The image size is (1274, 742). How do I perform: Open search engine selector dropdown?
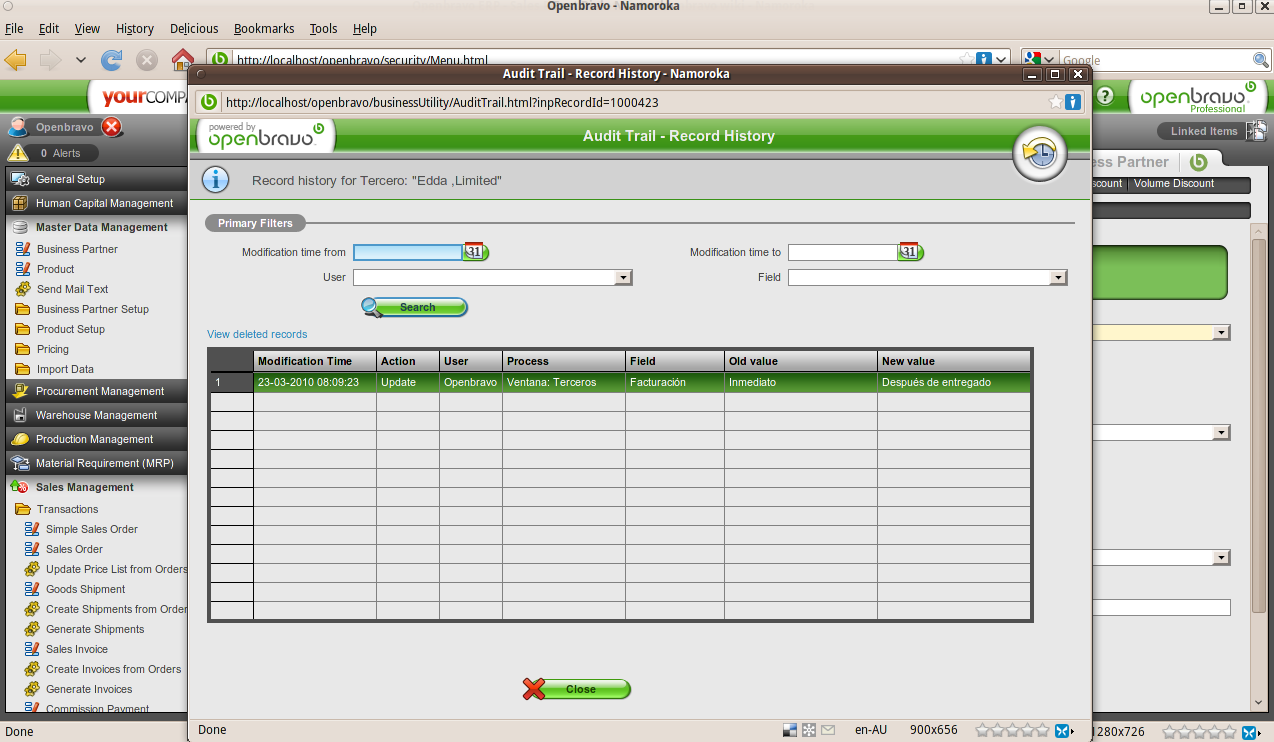point(1049,60)
